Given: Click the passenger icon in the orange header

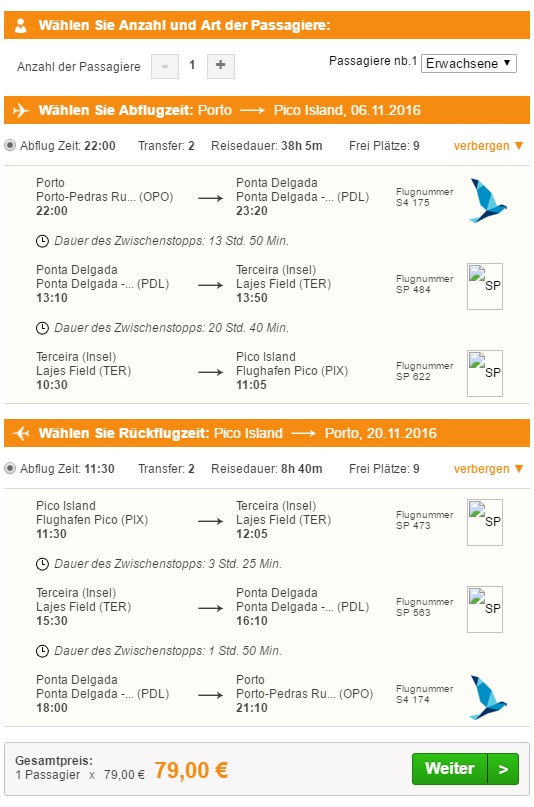Looking at the screenshot, I should pos(21,25).
